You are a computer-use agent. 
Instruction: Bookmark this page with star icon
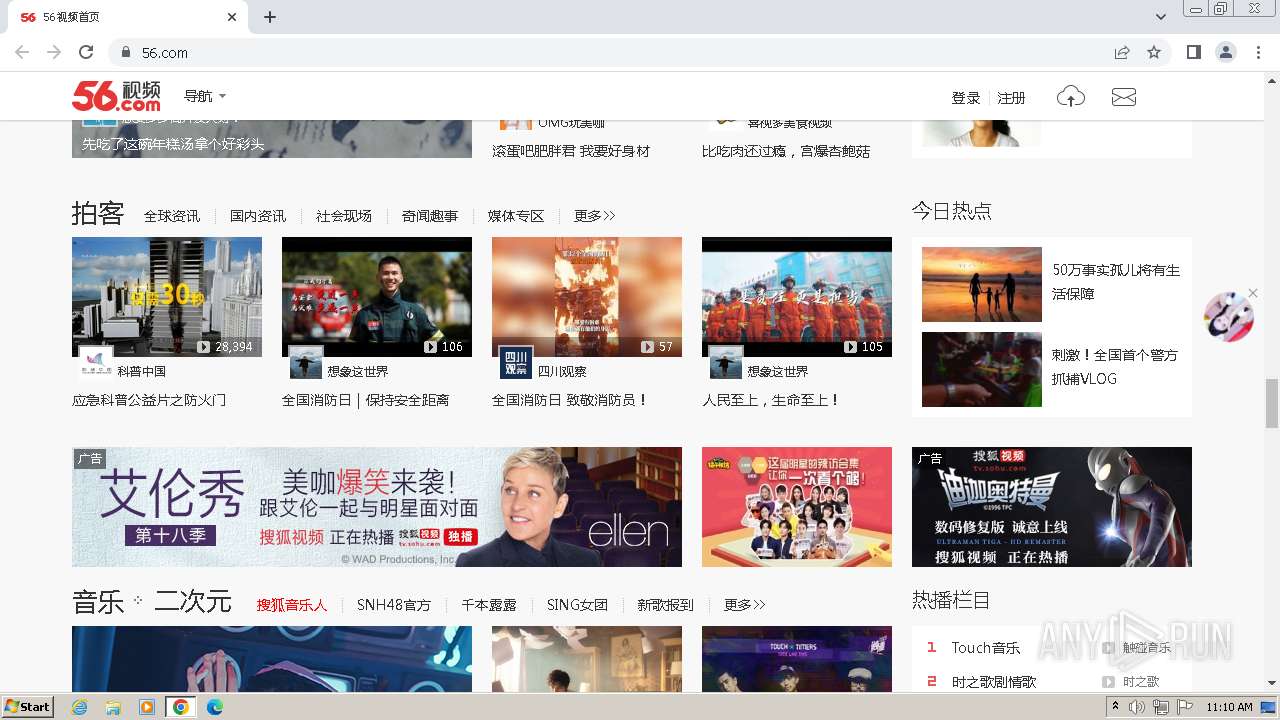1154,52
